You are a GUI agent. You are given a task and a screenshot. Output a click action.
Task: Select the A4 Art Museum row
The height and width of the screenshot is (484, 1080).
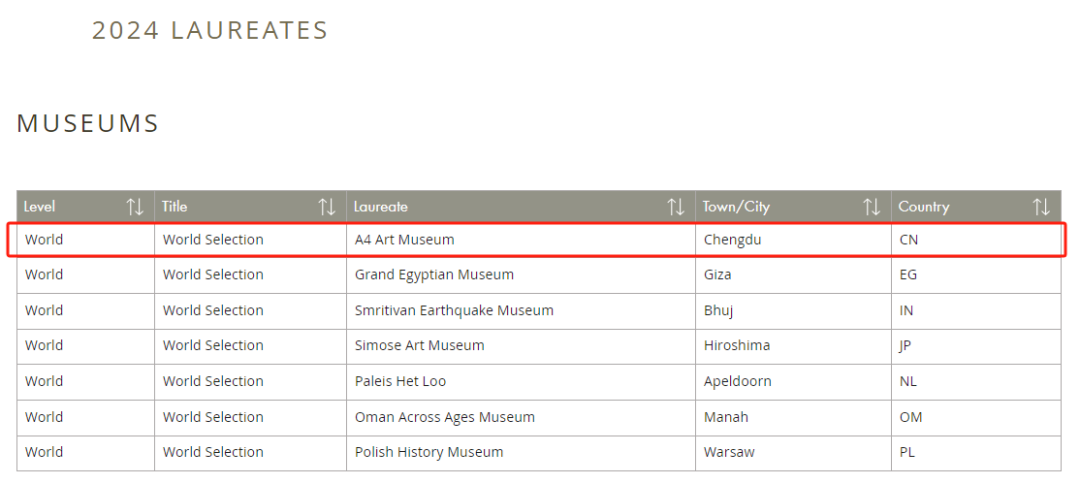point(404,240)
